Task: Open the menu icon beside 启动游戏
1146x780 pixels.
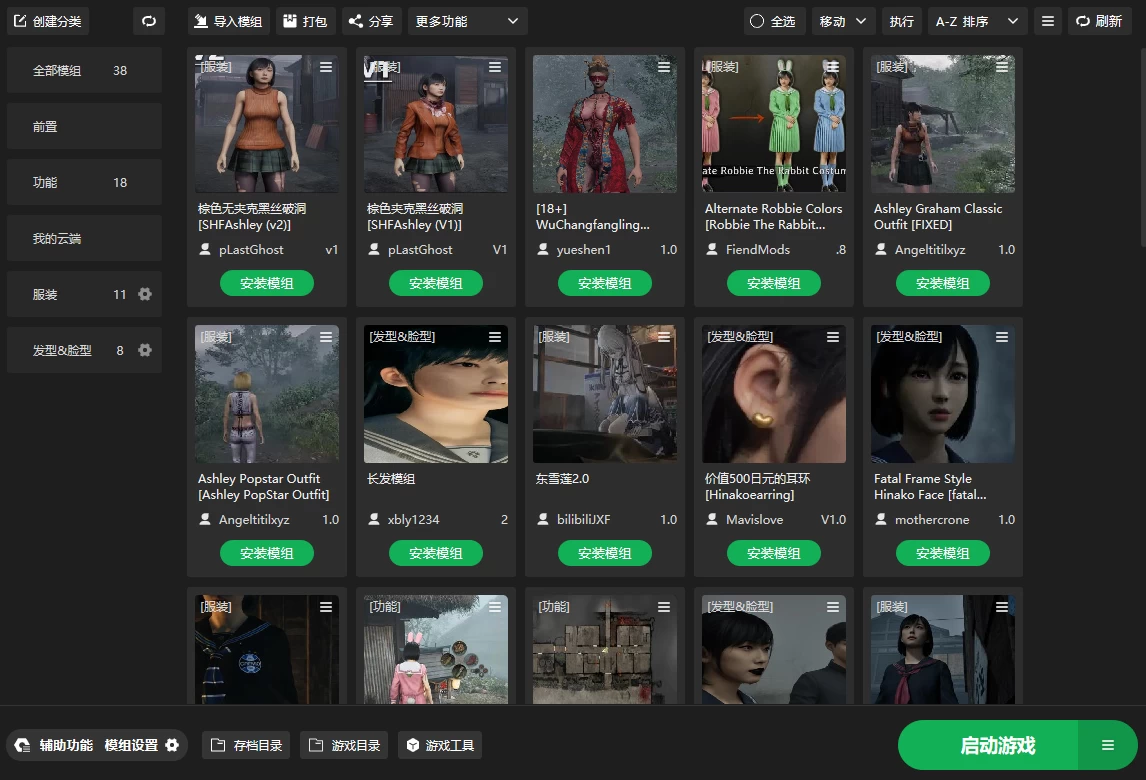Action: [x=1108, y=745]
